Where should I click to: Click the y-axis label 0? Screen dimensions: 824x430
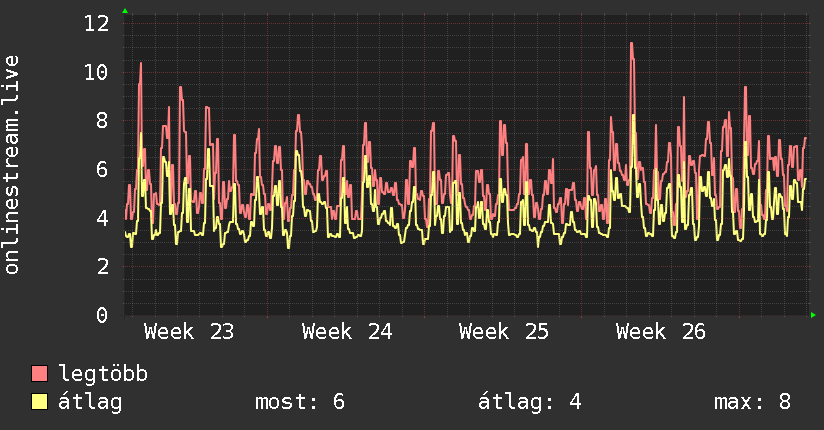pos(102,315)
